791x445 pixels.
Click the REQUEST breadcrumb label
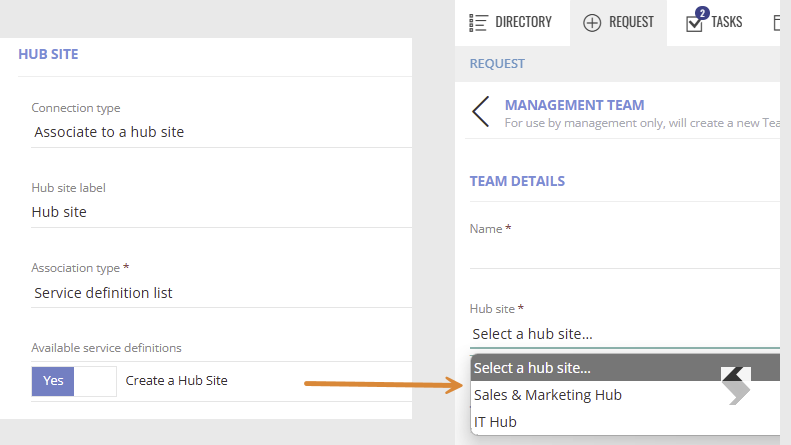point(497,64)
